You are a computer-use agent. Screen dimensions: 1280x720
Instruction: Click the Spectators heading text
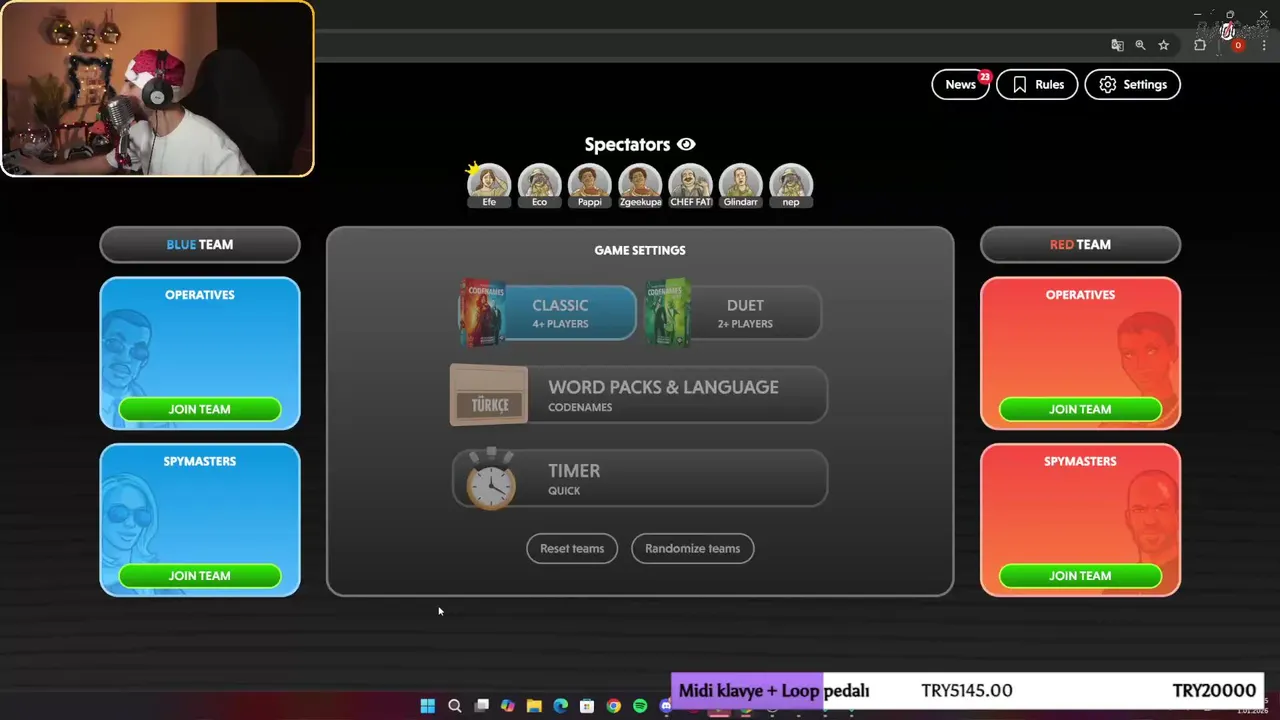(627, 145)
